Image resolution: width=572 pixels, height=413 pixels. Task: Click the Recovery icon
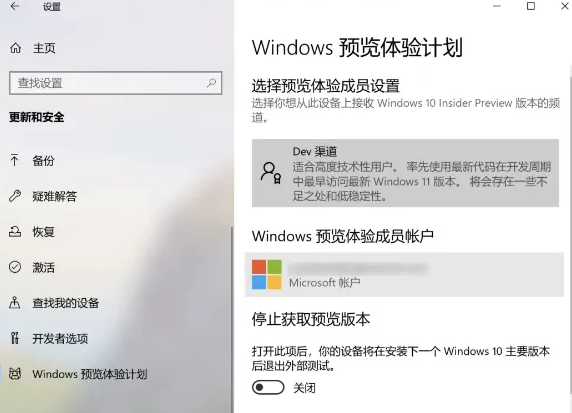(15, 232)
